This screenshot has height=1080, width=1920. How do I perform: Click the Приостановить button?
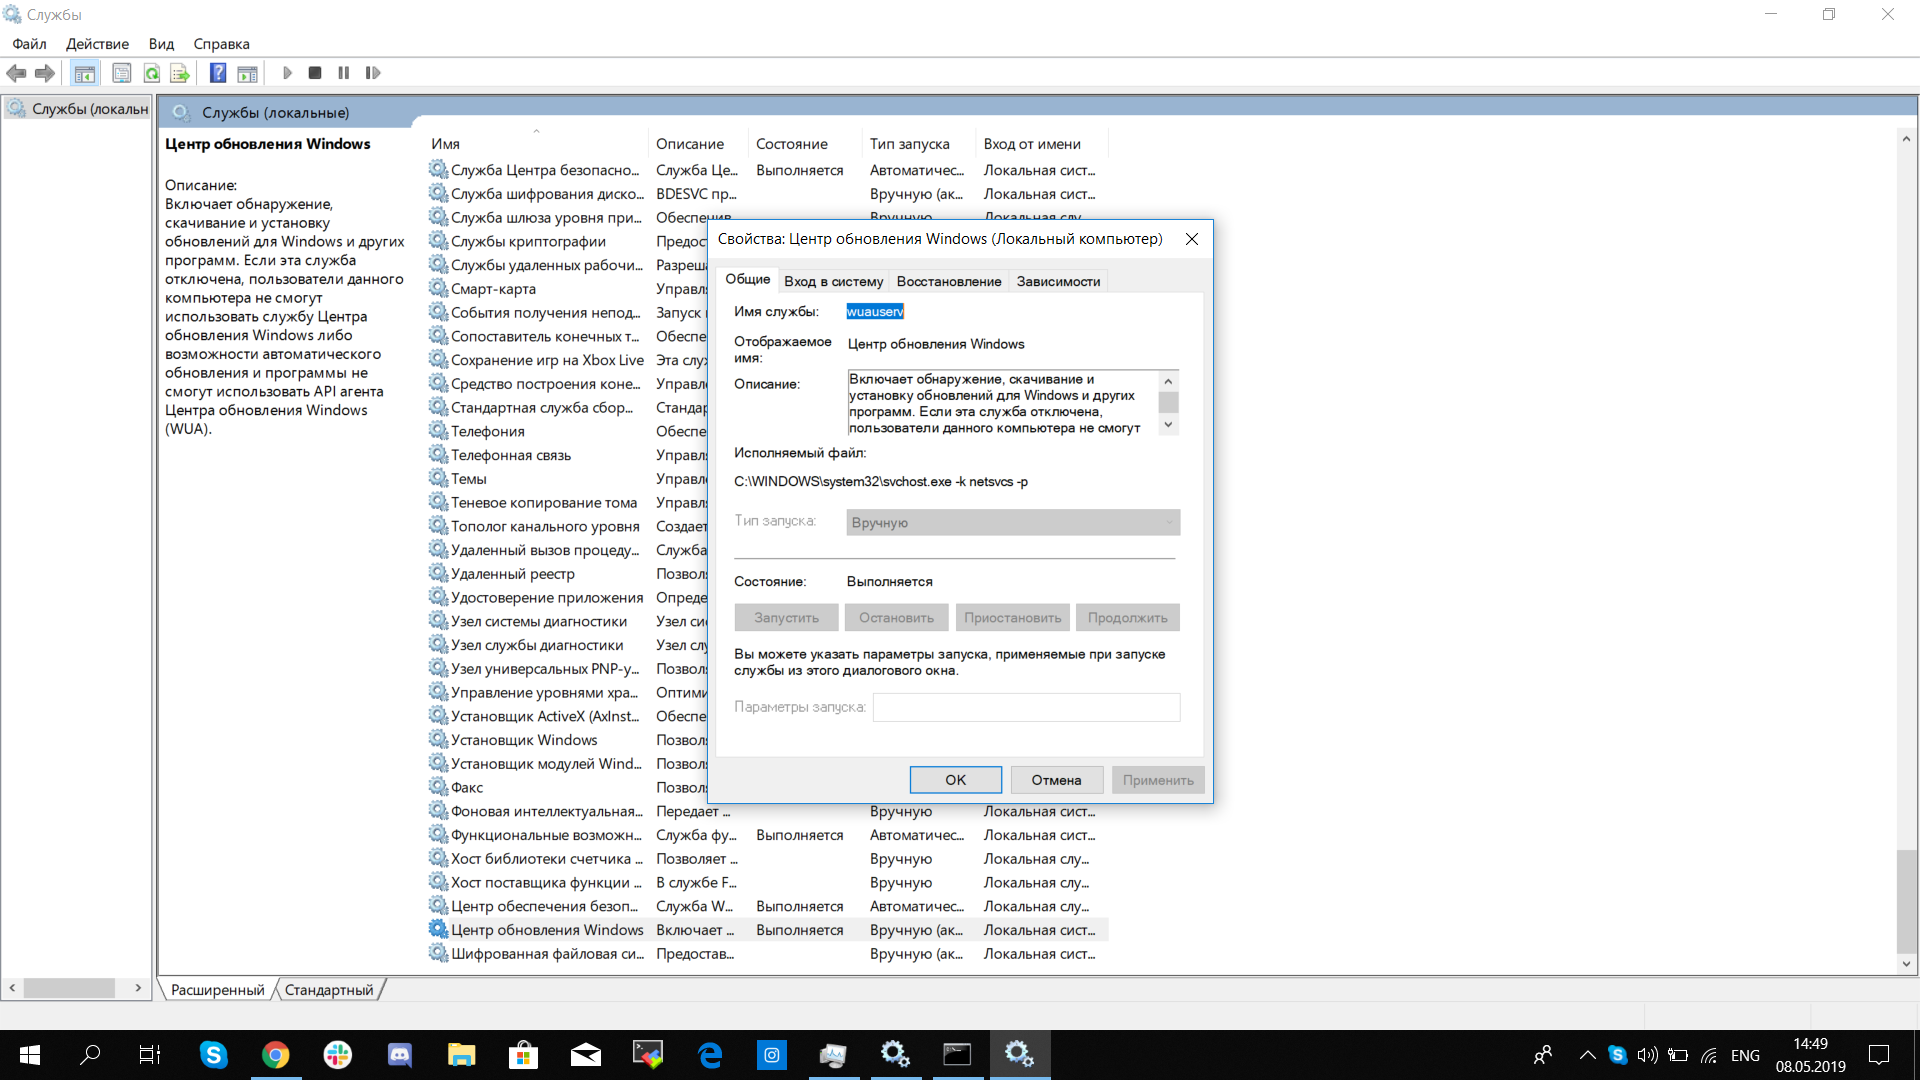(1012, 618)
